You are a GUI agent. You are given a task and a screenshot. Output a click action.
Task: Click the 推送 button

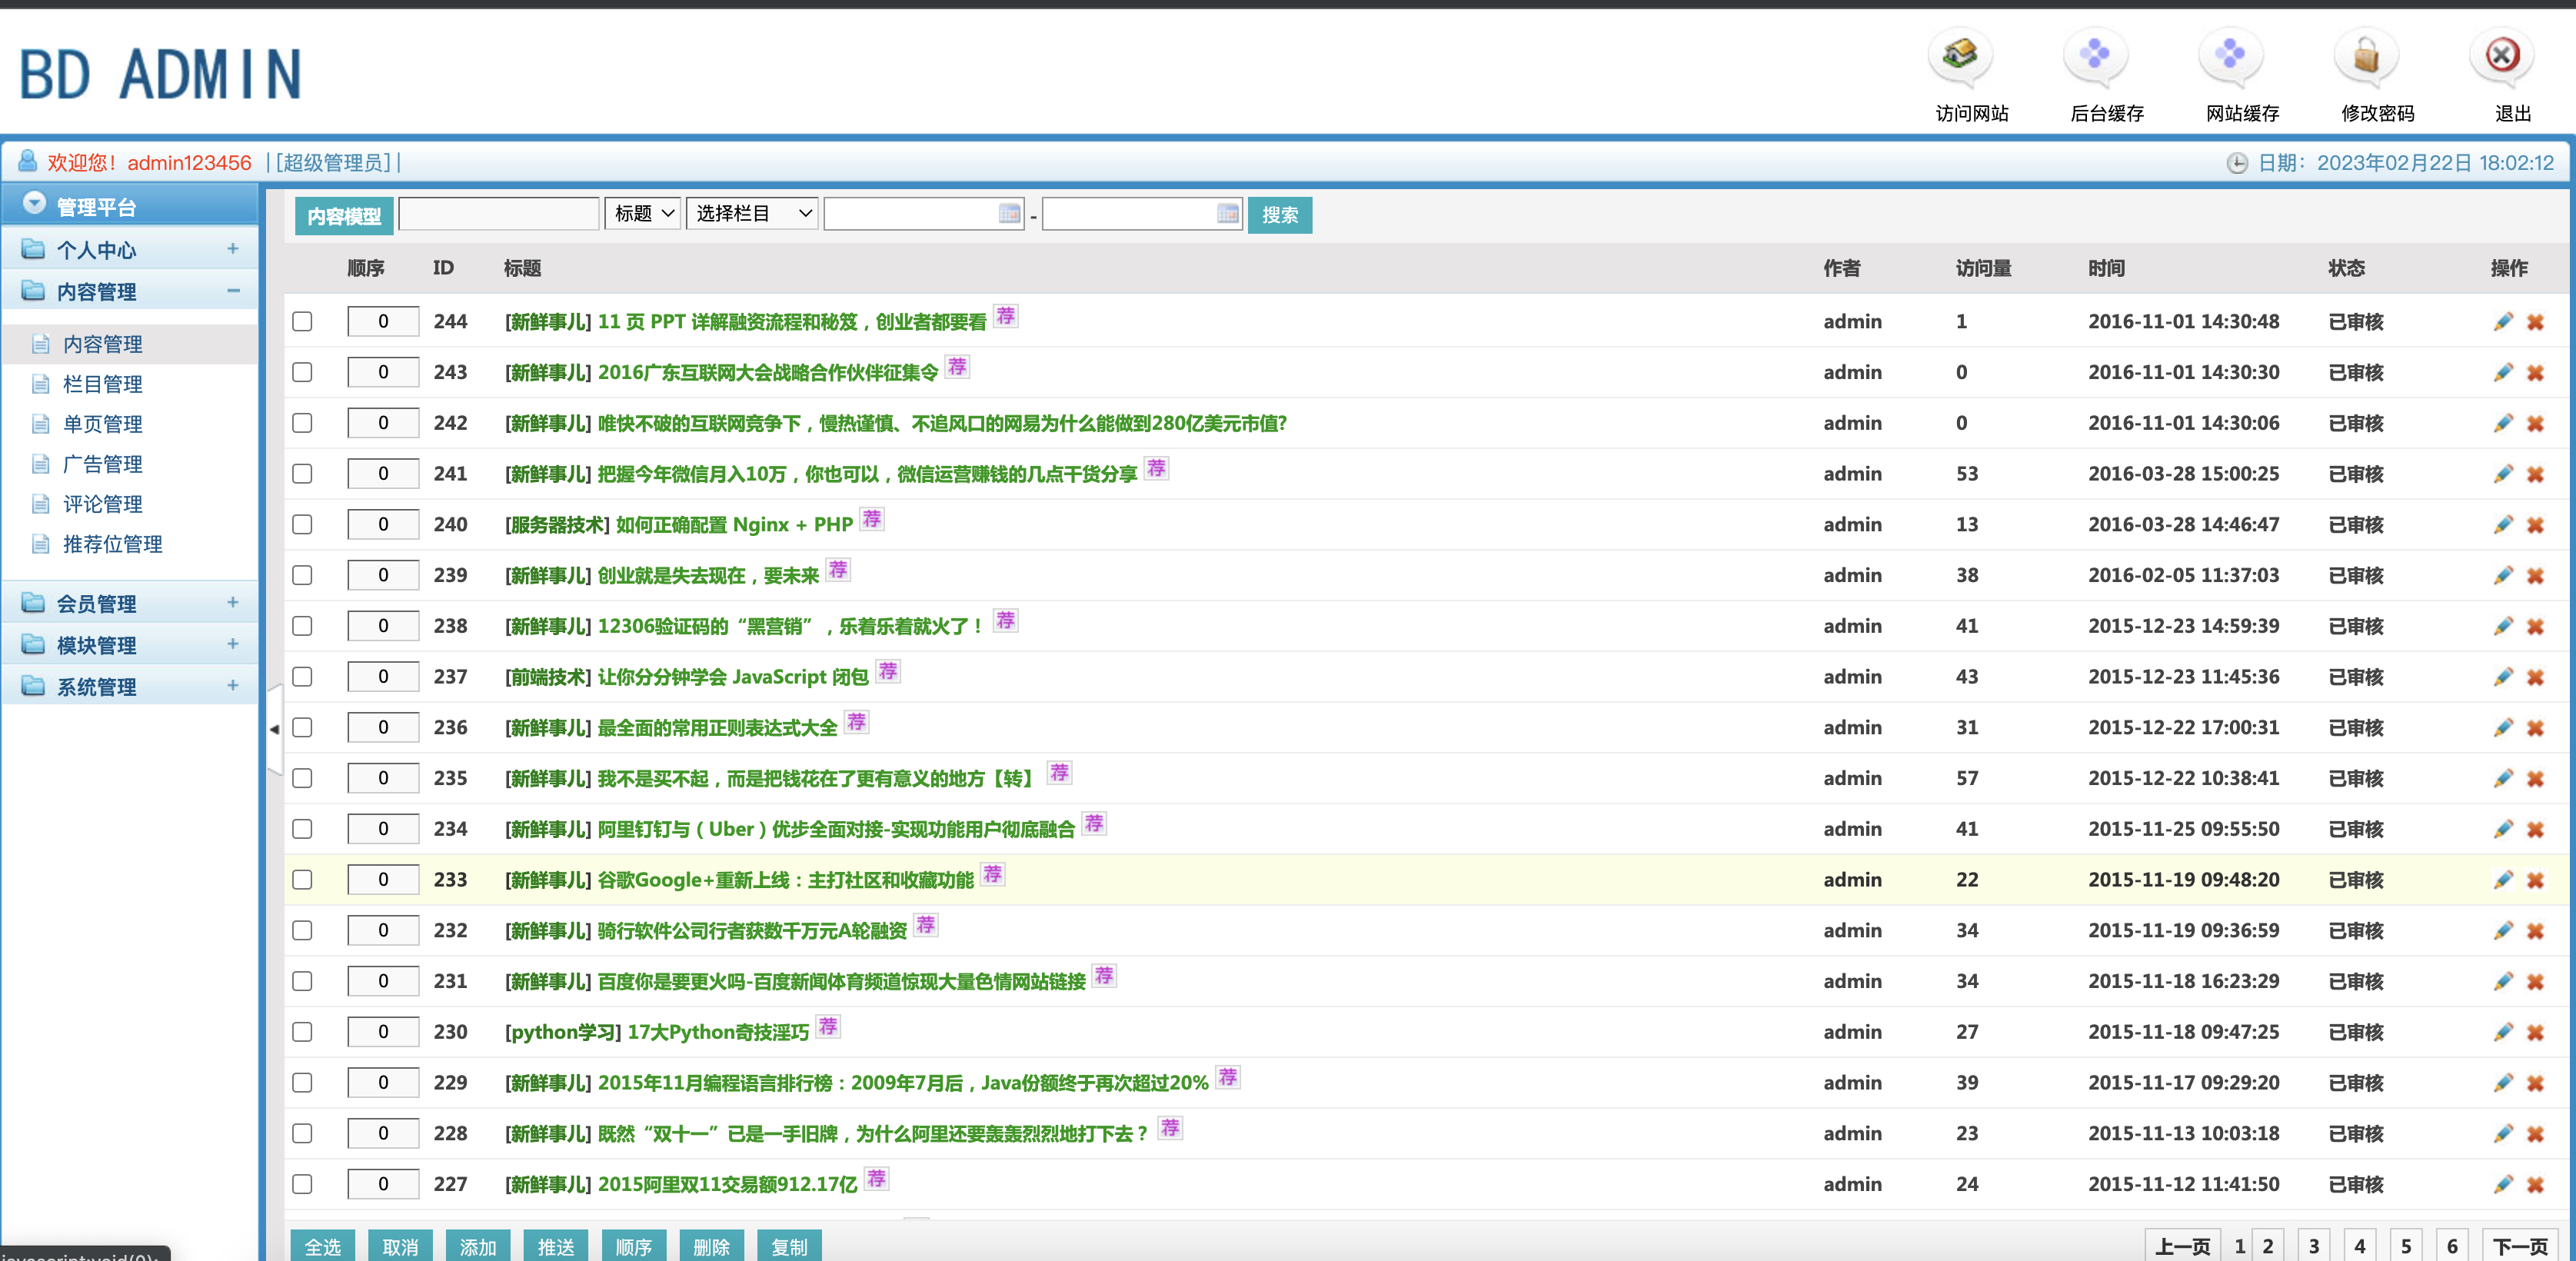click(556, 1246)
